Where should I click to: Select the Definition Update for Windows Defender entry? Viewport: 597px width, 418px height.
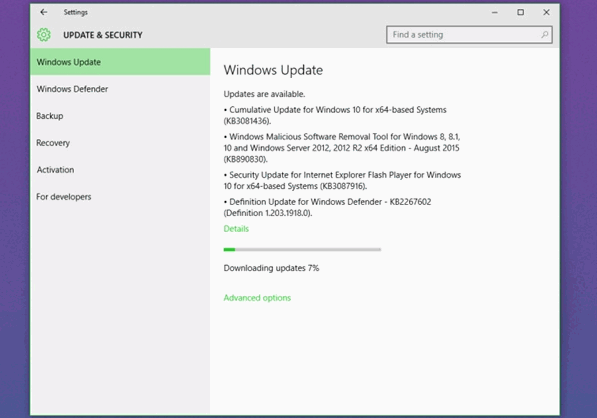(327, 207)
